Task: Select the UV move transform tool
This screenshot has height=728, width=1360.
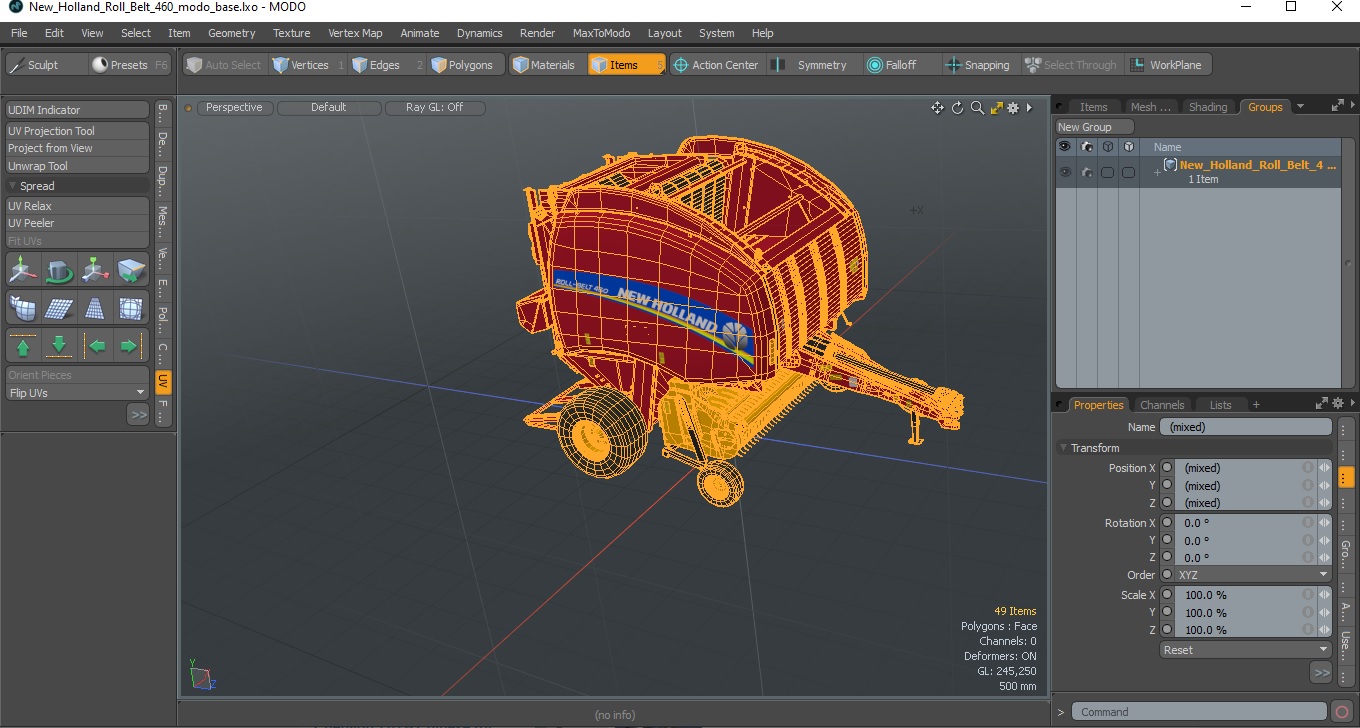Action: point(23,270)
